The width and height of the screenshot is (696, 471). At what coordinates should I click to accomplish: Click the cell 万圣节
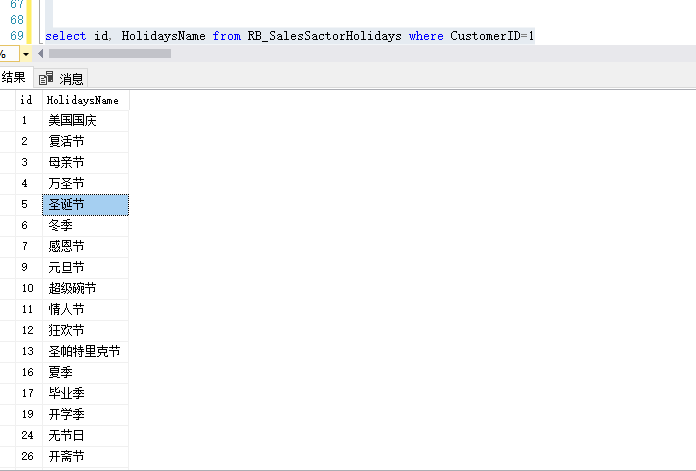click(86, 183)
